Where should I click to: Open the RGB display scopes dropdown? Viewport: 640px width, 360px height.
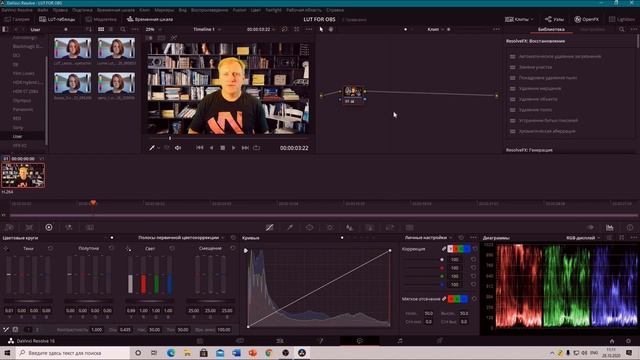click(583, 238)
